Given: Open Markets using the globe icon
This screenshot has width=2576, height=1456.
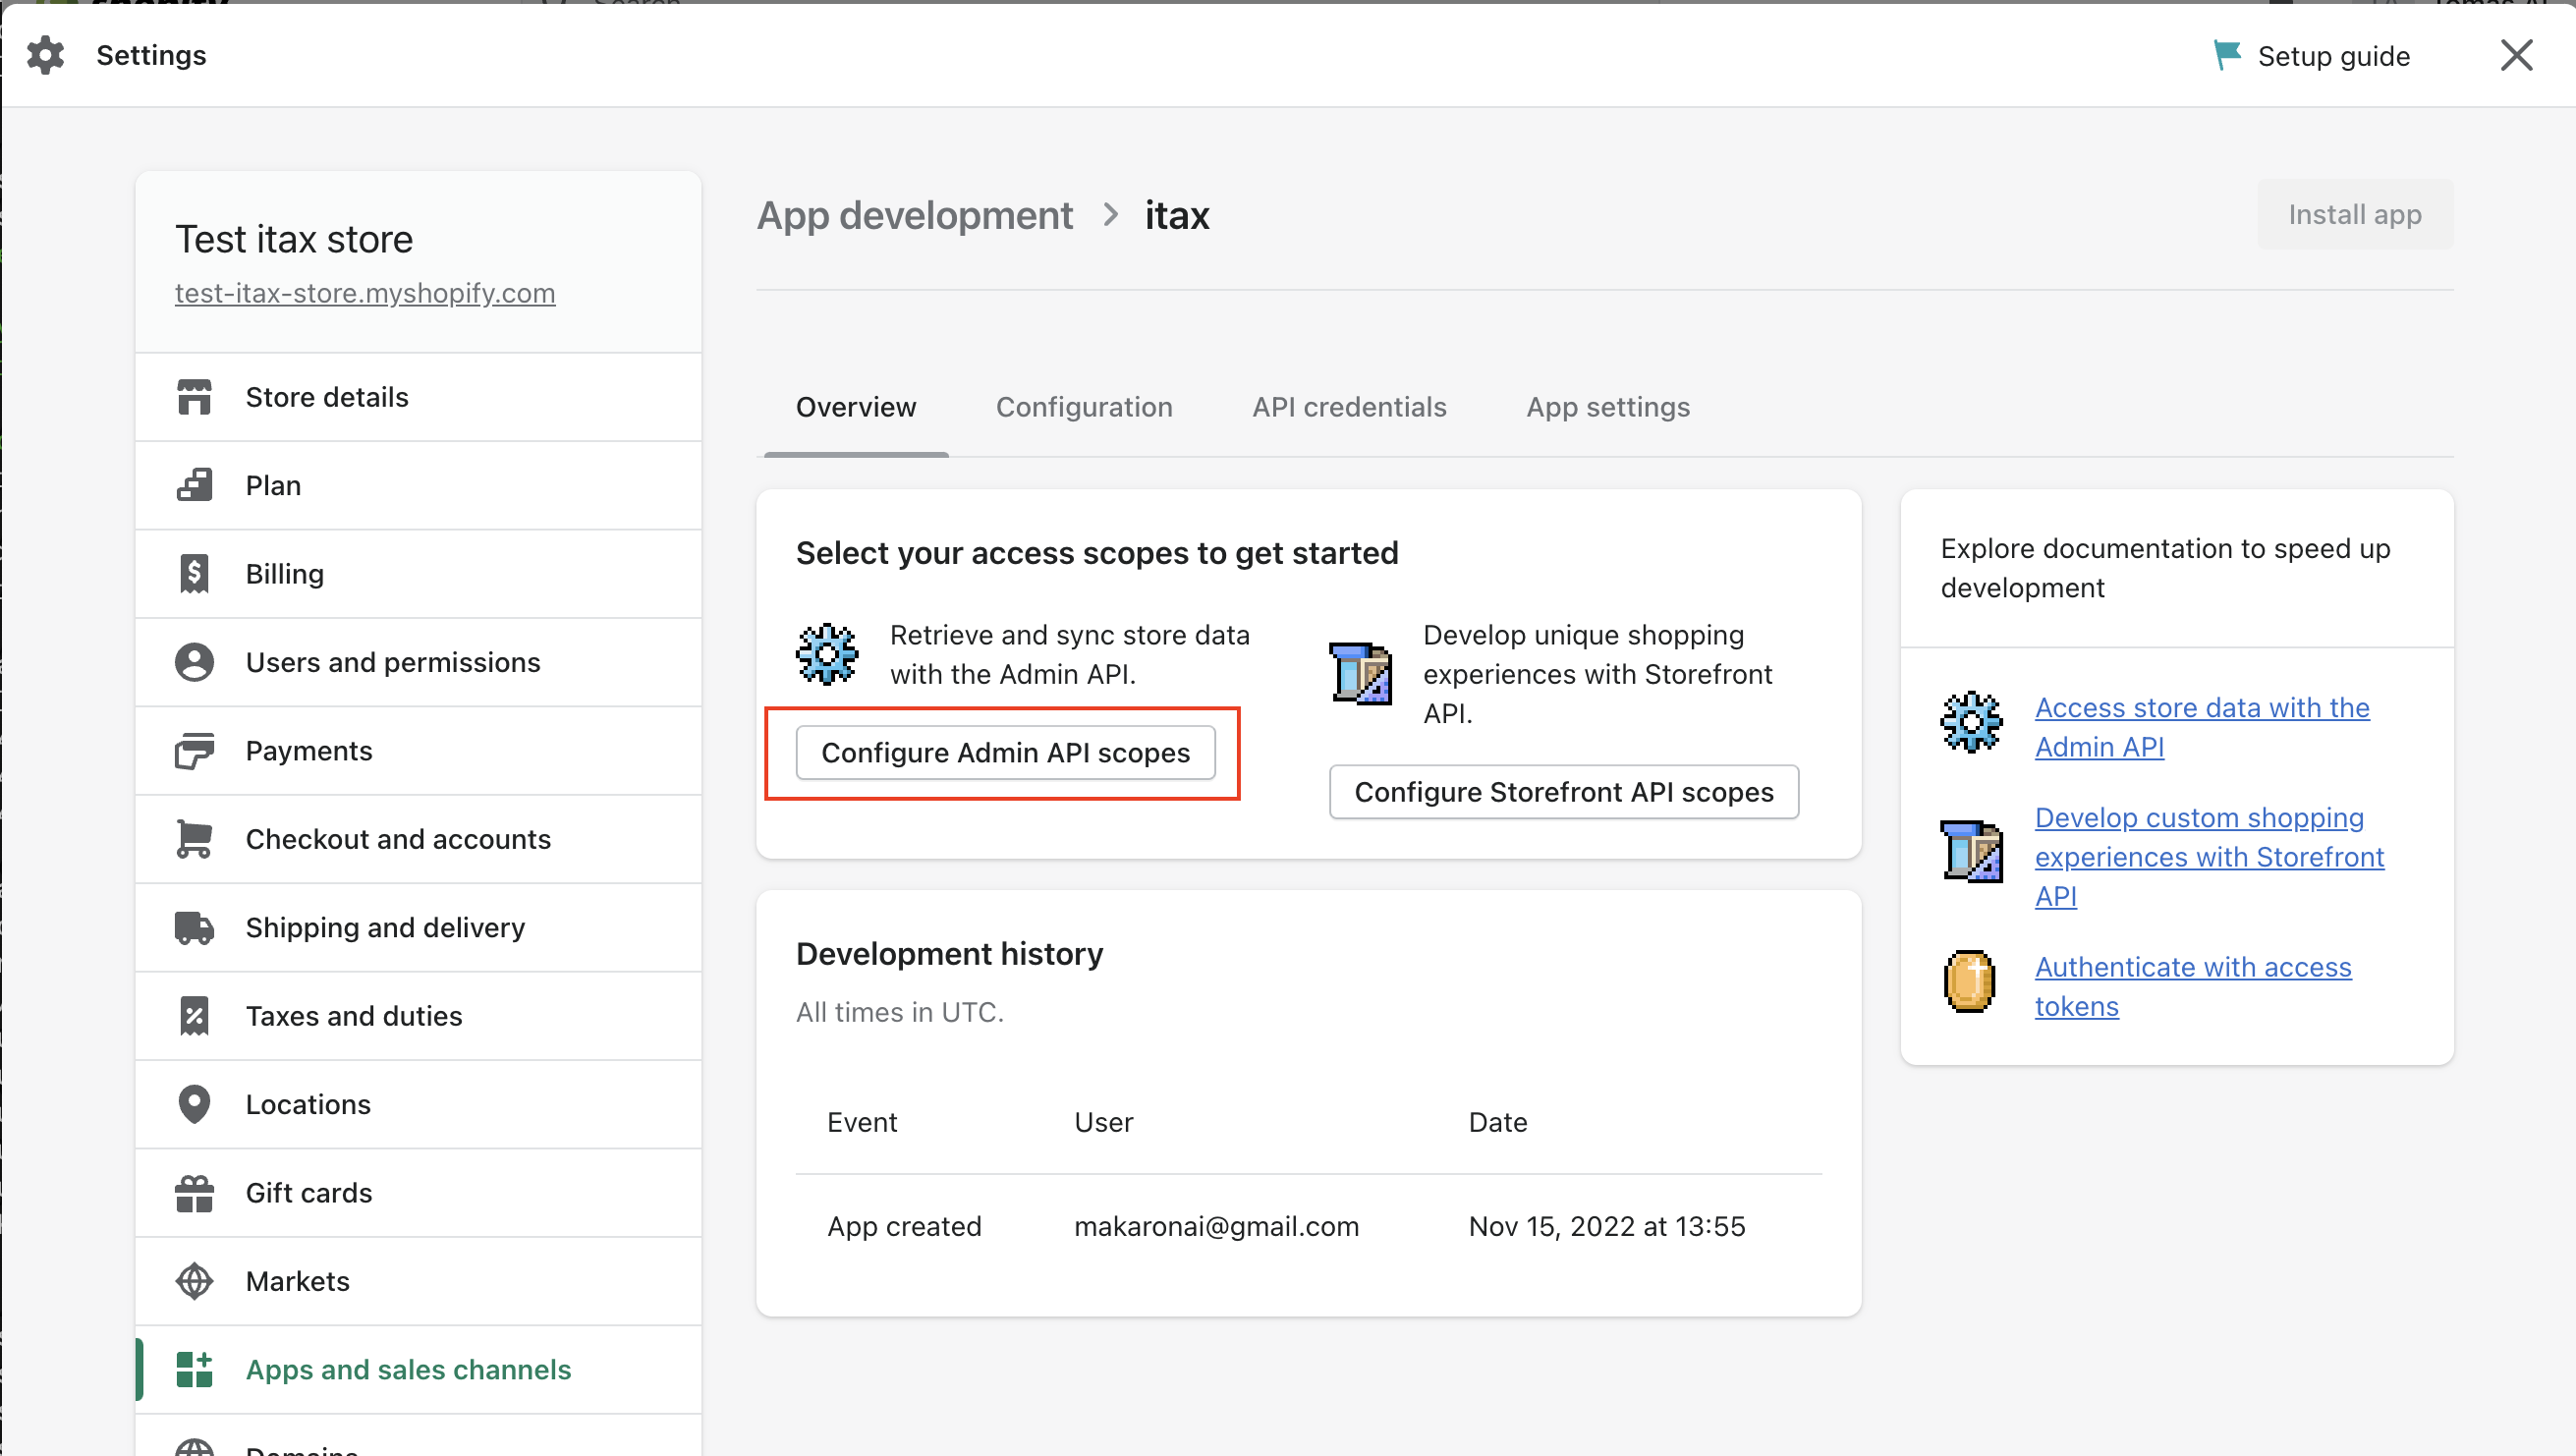Looking at the screenshot, I should tap(194, 1281).
